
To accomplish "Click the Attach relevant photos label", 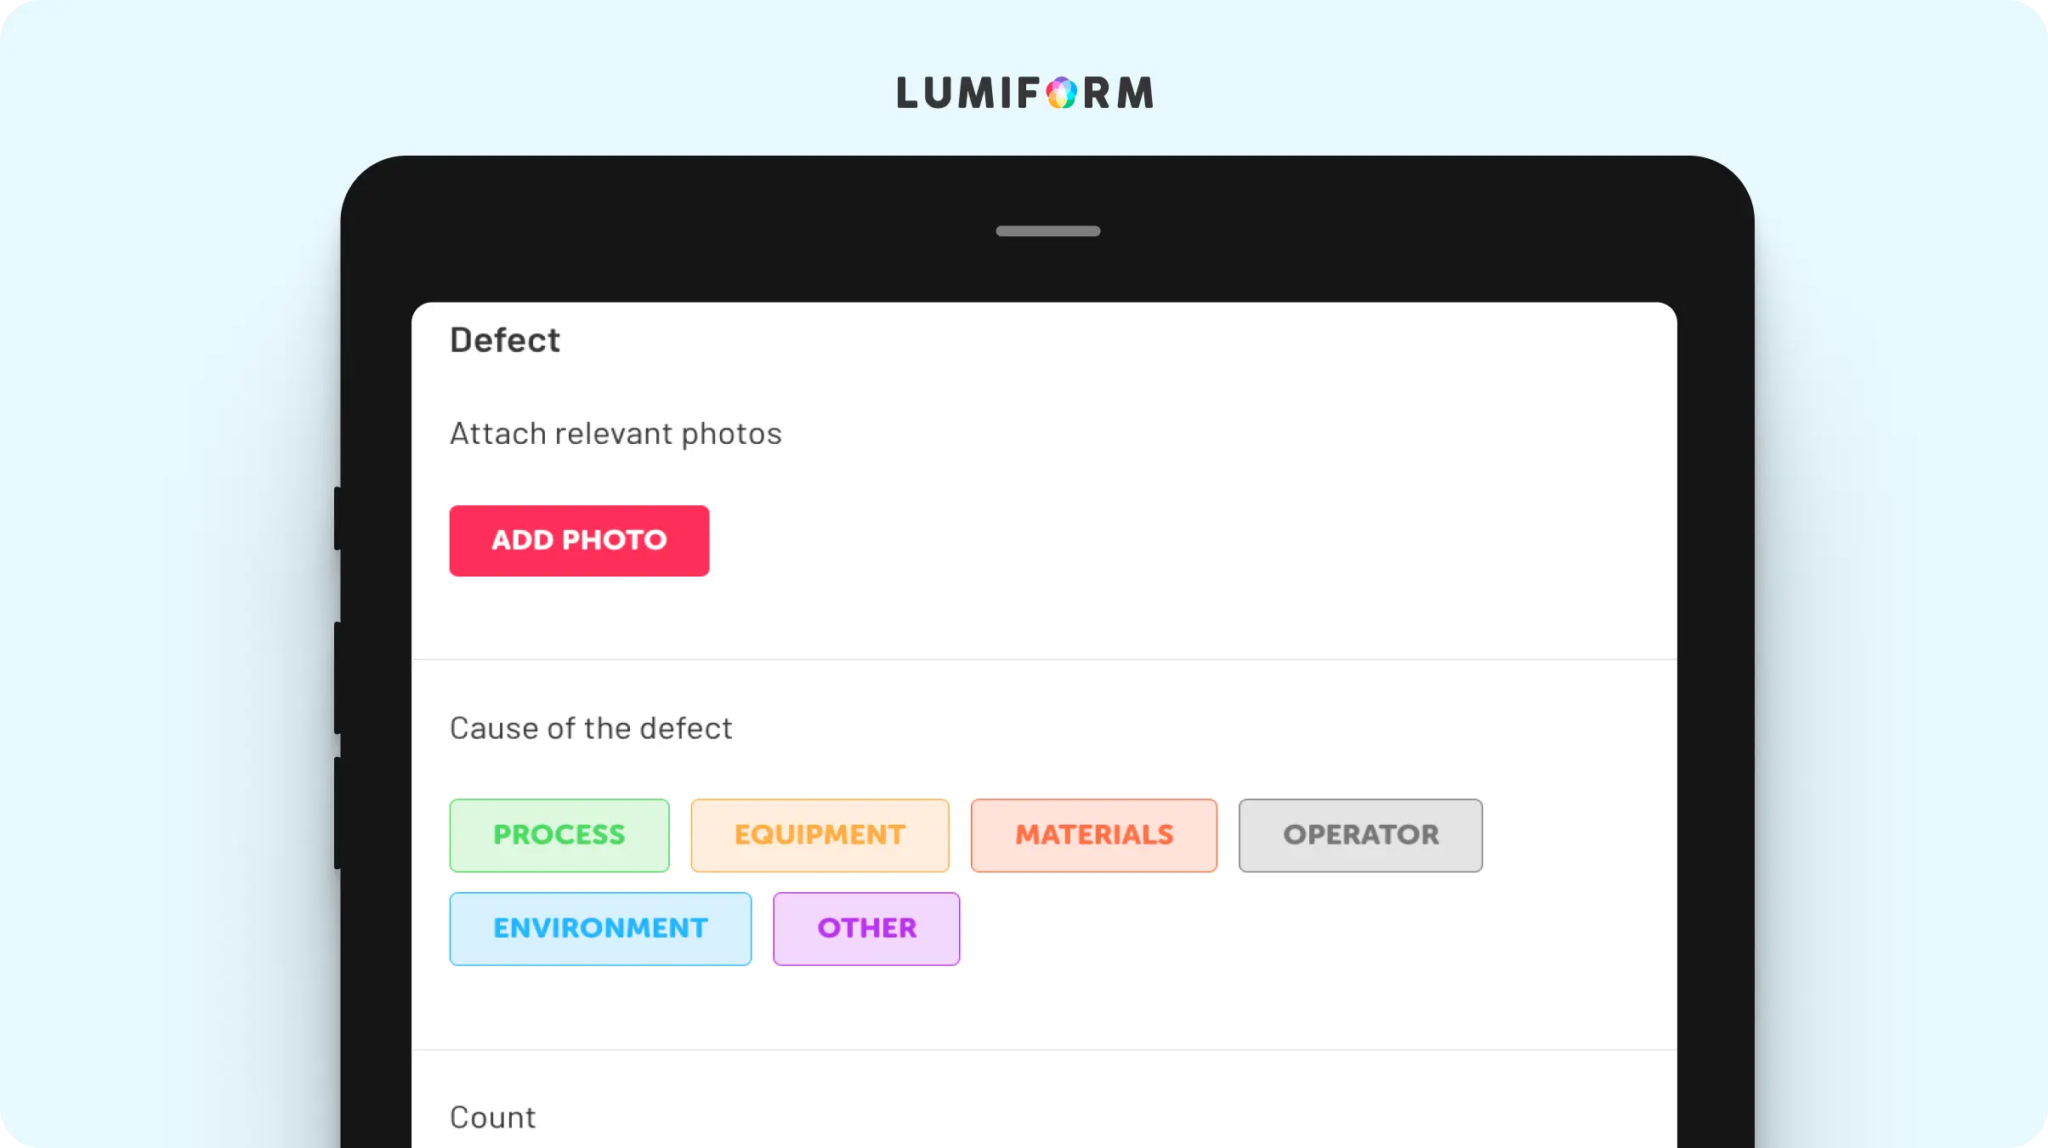I will 616,434.
